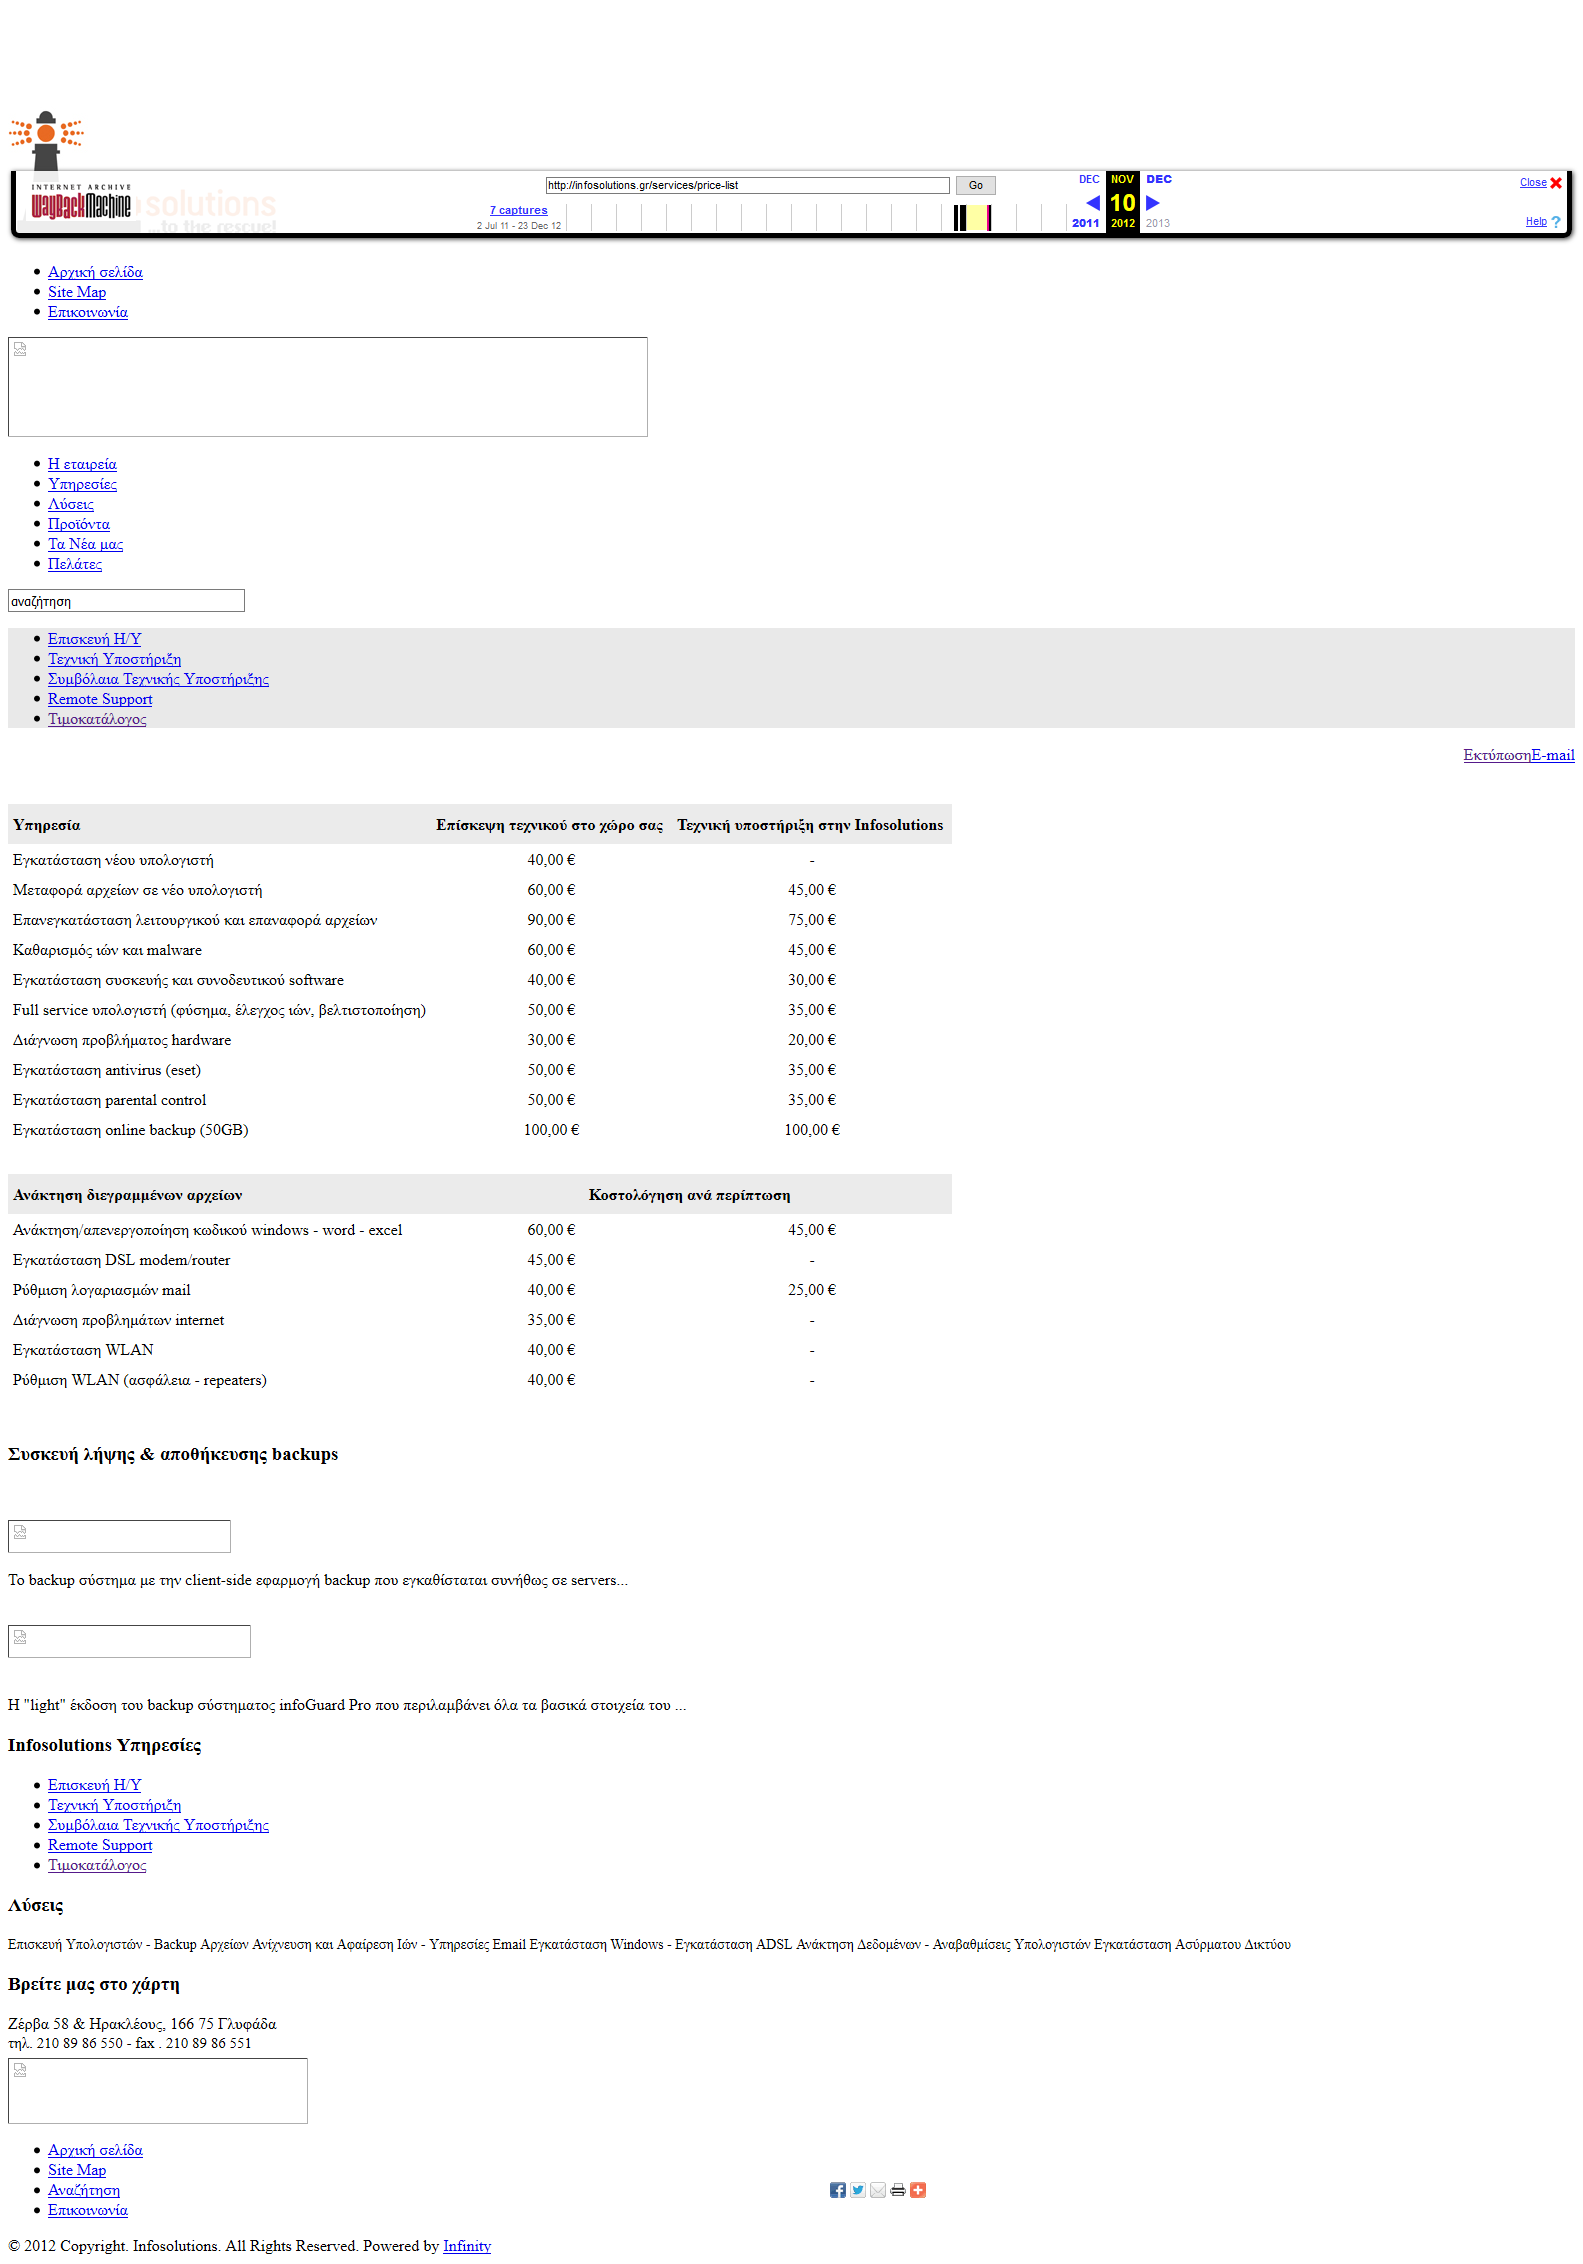The image size is (1583, 2264).
Task: Share page via Facebook icon
Action: tap(837, 2190)
